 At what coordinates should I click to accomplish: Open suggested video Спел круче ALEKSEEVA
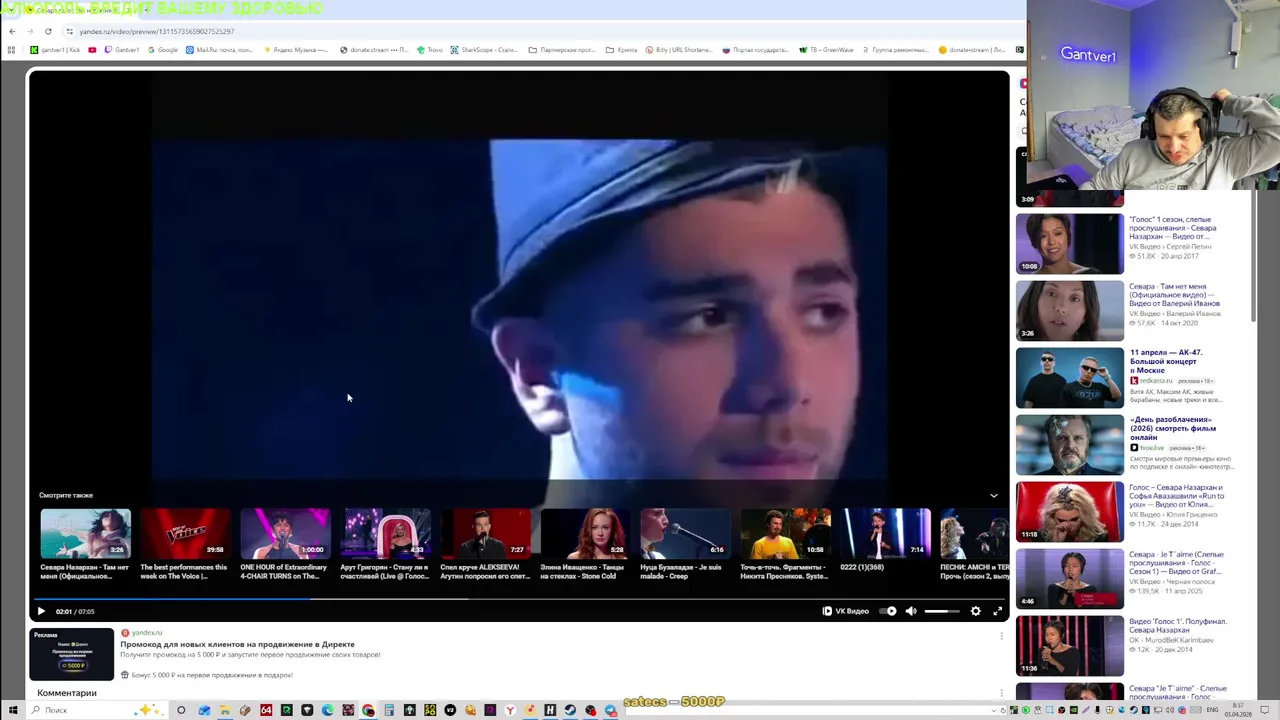(x=485, y=545)
